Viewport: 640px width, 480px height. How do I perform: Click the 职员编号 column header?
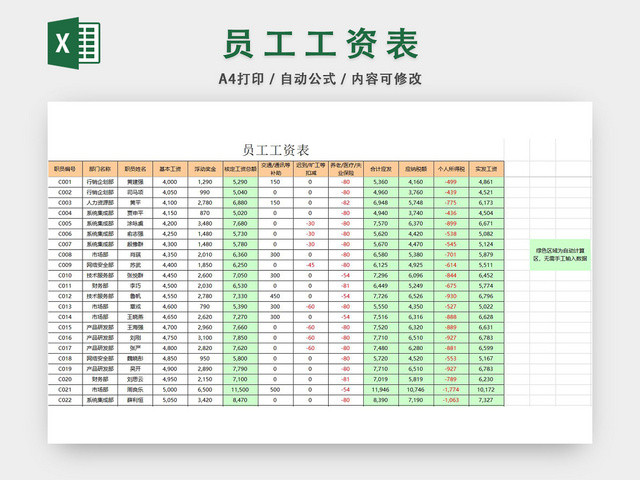click(x=65, y=169)
